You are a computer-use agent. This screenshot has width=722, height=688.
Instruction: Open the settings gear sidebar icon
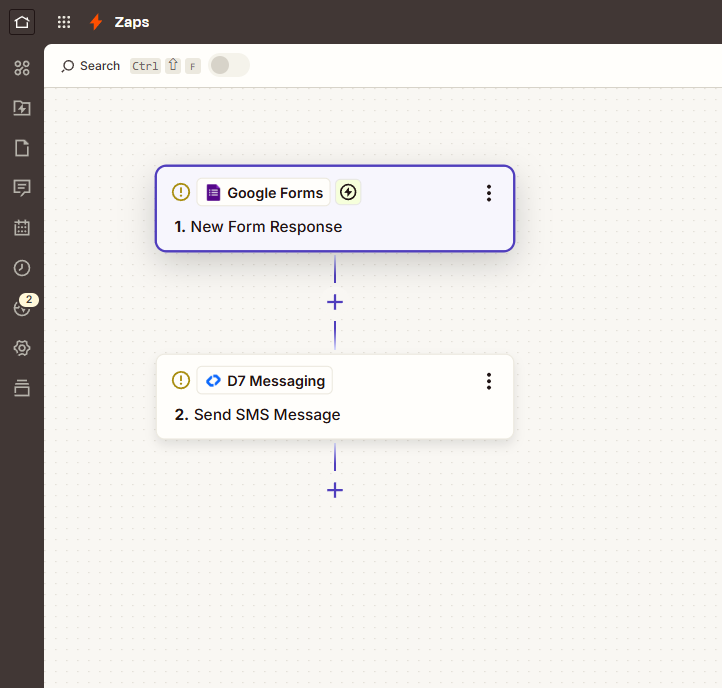tap(22, 348)
